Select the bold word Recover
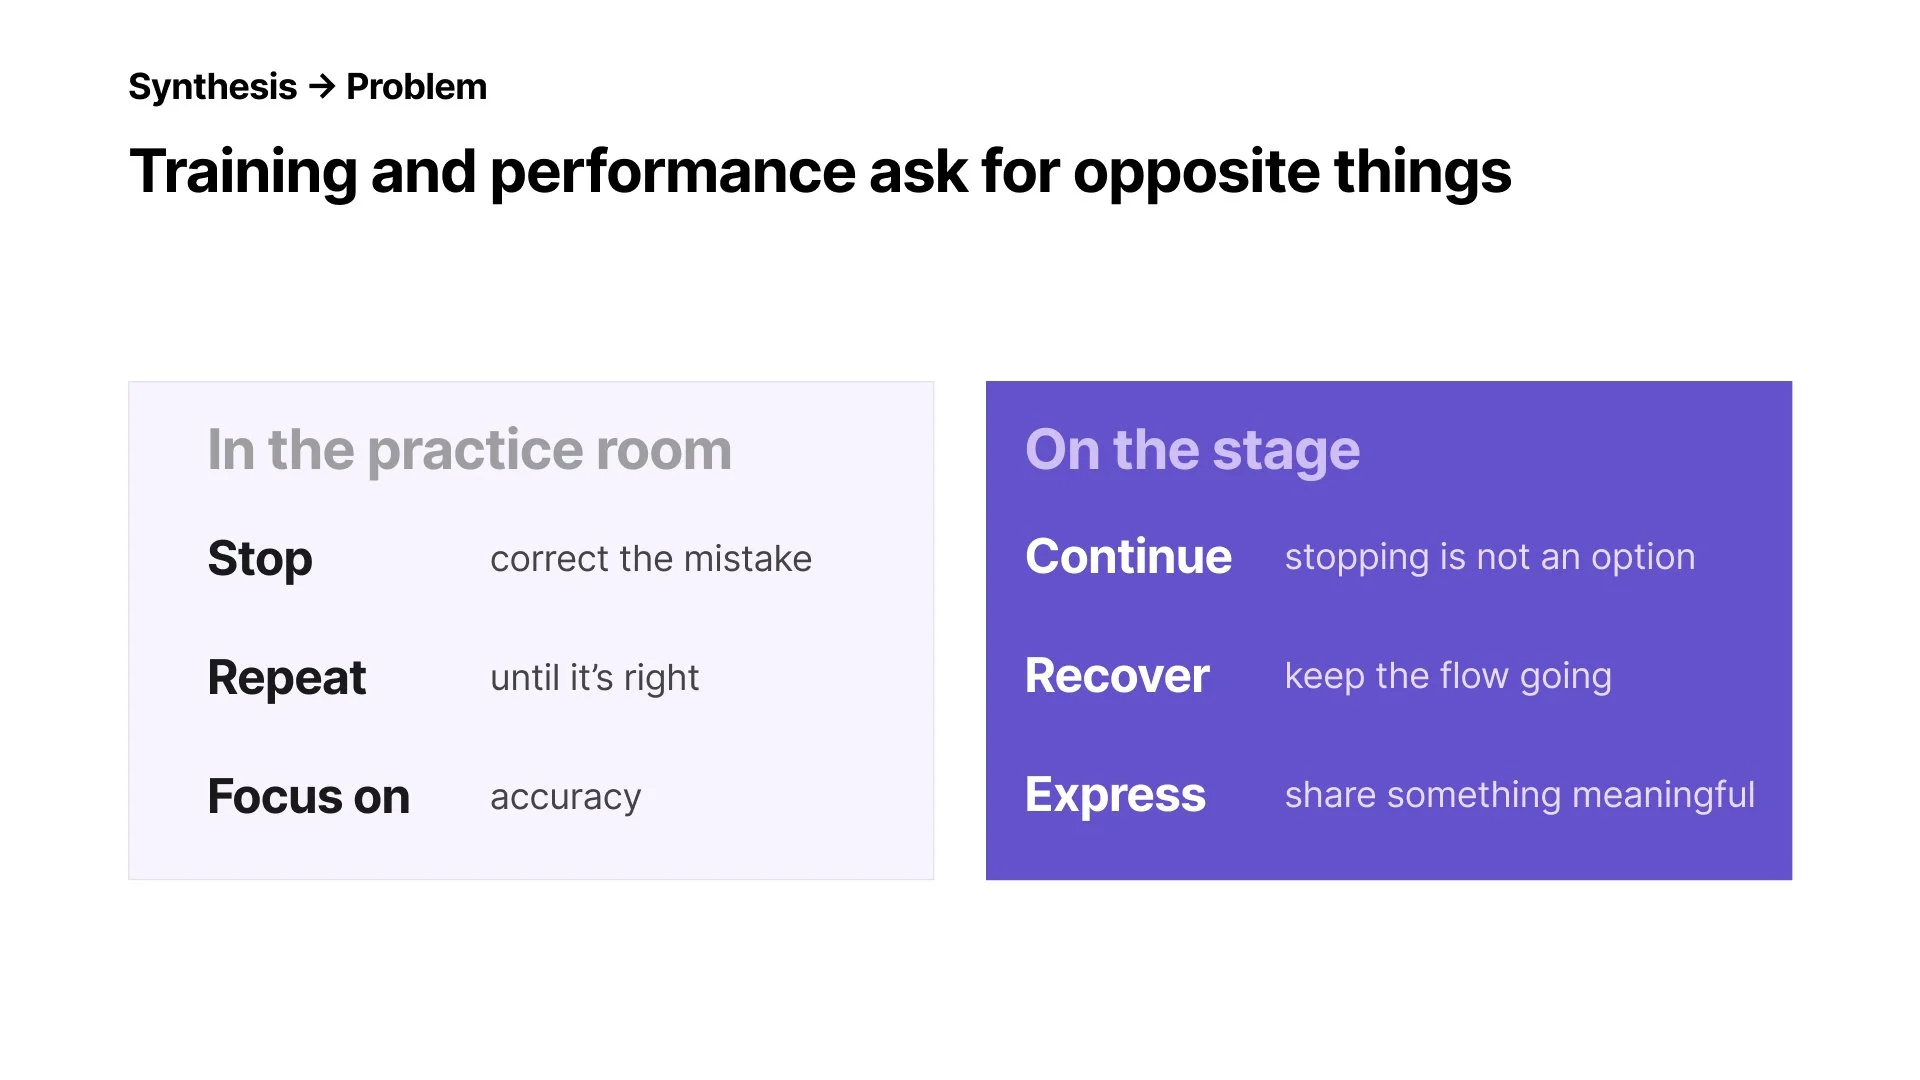 [x=1117, y=676]
